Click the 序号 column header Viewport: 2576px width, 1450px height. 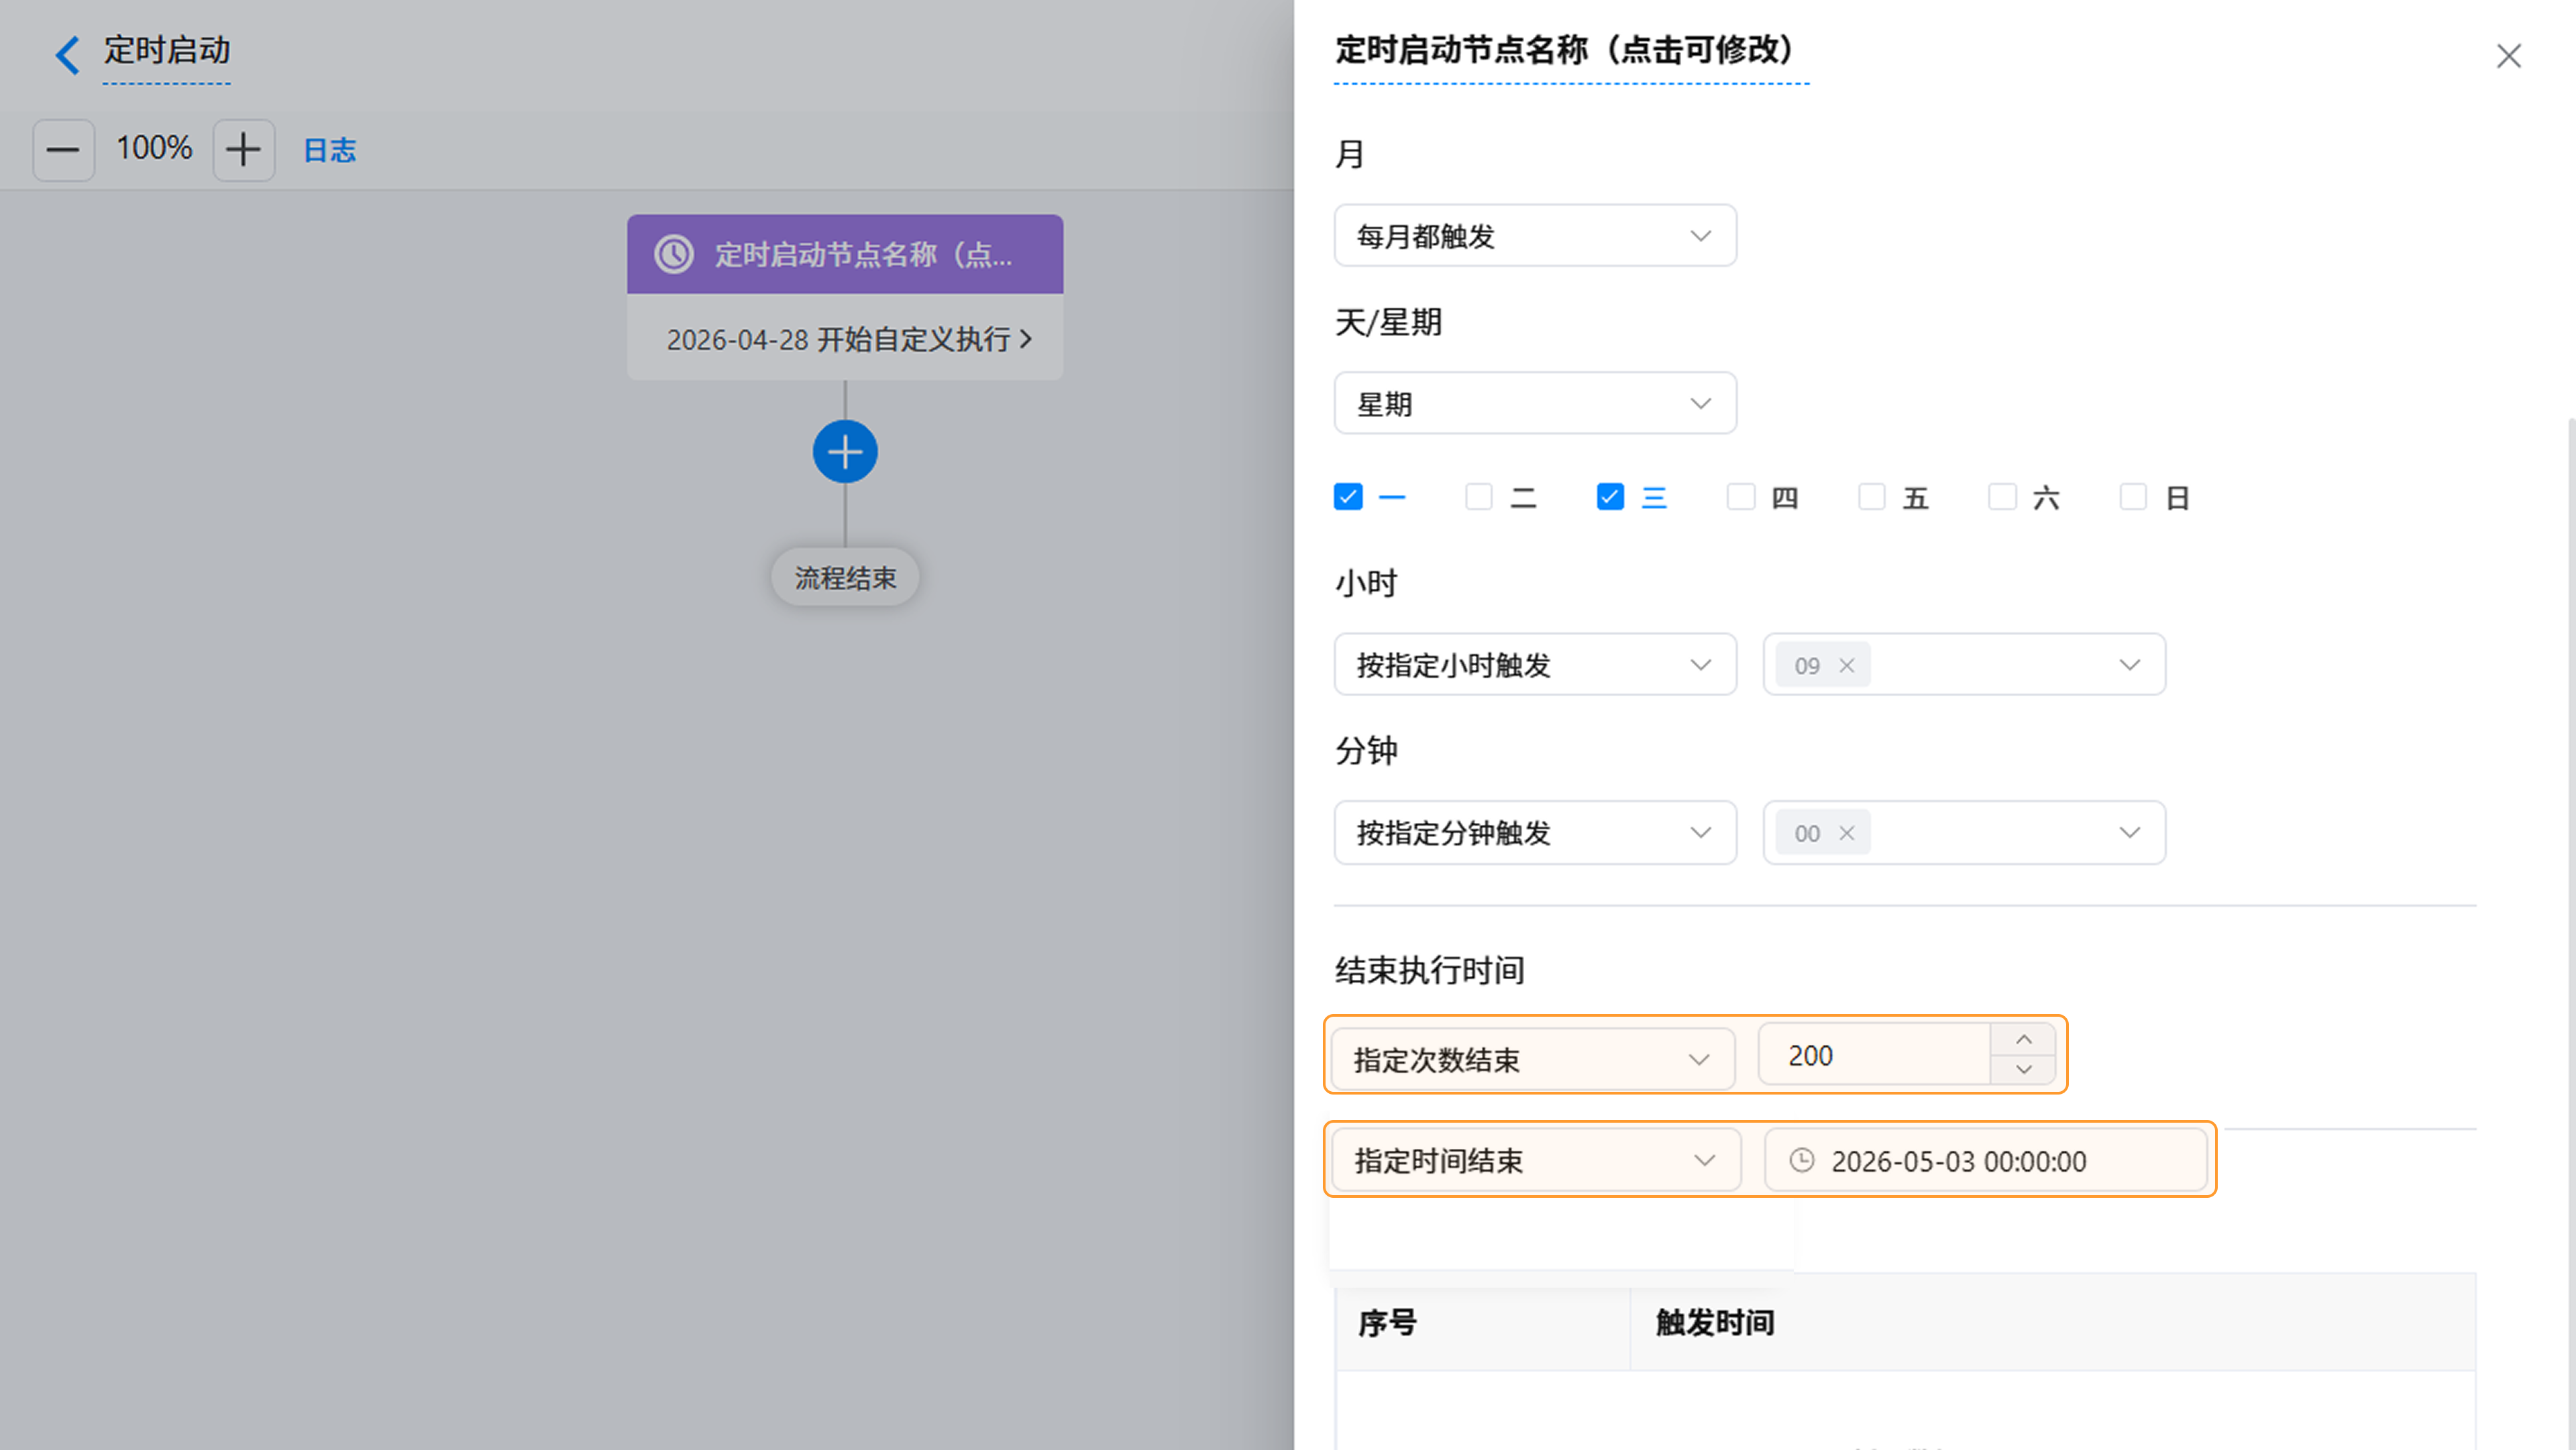point(1387,1323)
